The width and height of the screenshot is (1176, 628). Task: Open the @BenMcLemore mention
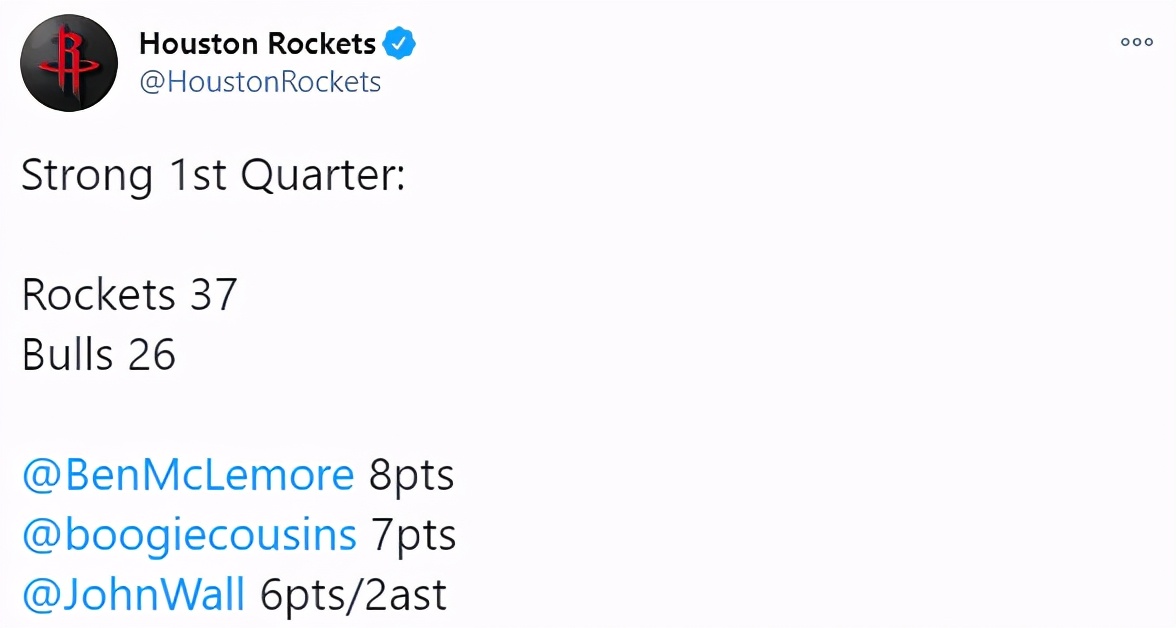(x=188, y=474)
